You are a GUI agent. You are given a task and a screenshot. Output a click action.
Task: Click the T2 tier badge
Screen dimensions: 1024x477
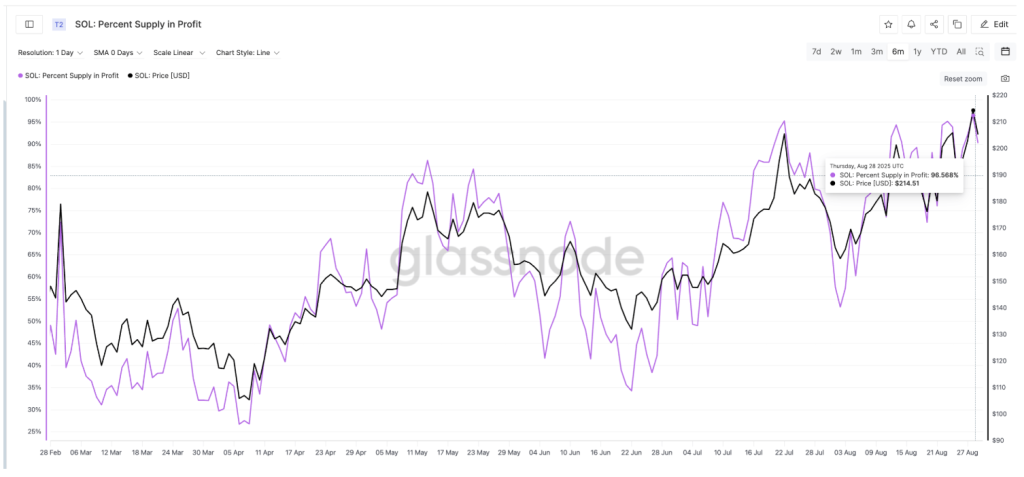tap(59, 24)
